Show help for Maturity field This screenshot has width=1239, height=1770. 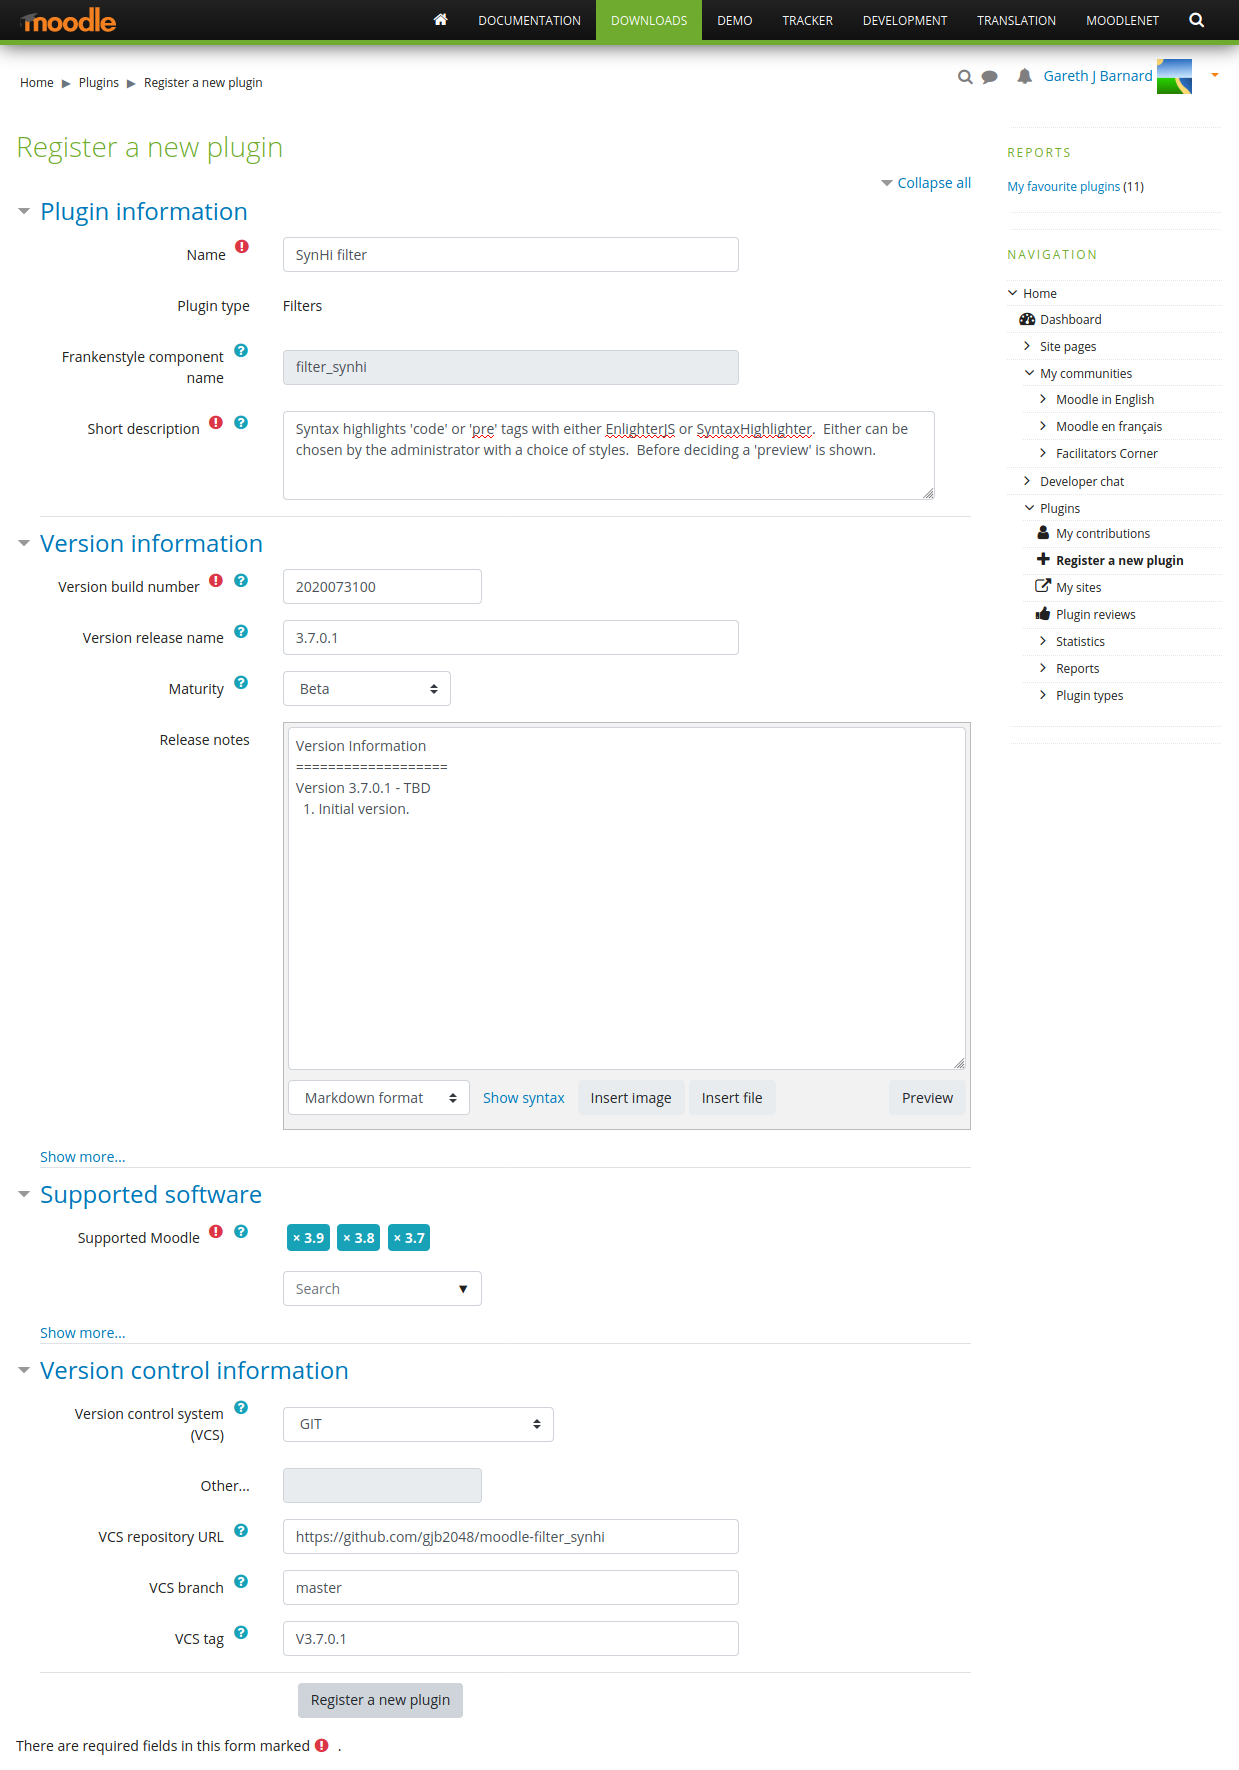point(241,683)
